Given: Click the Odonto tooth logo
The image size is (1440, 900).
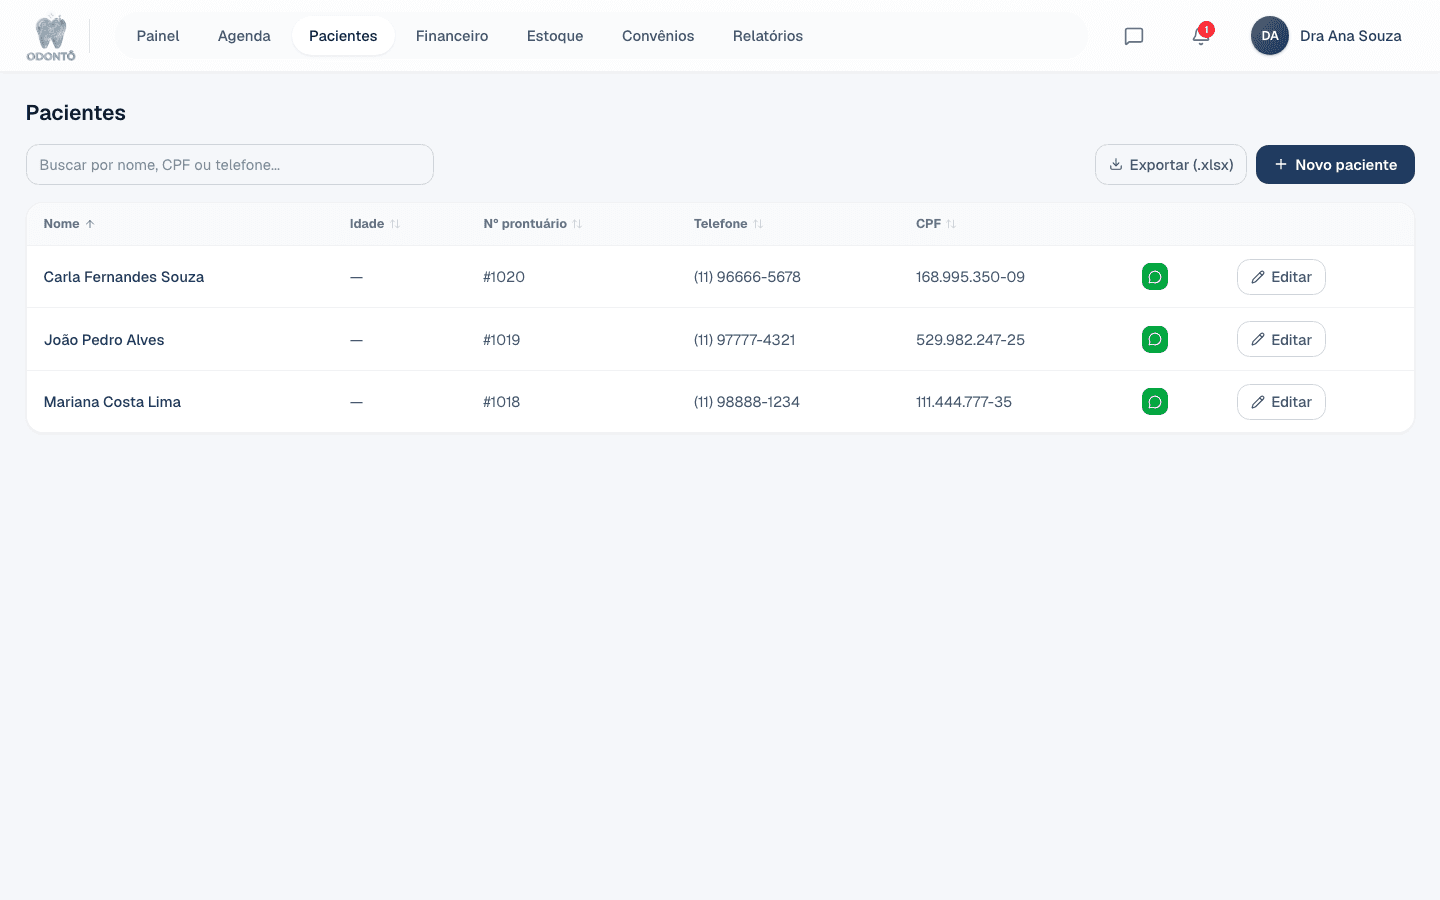Looking at the screenshot, I should [x=51, y=38].
